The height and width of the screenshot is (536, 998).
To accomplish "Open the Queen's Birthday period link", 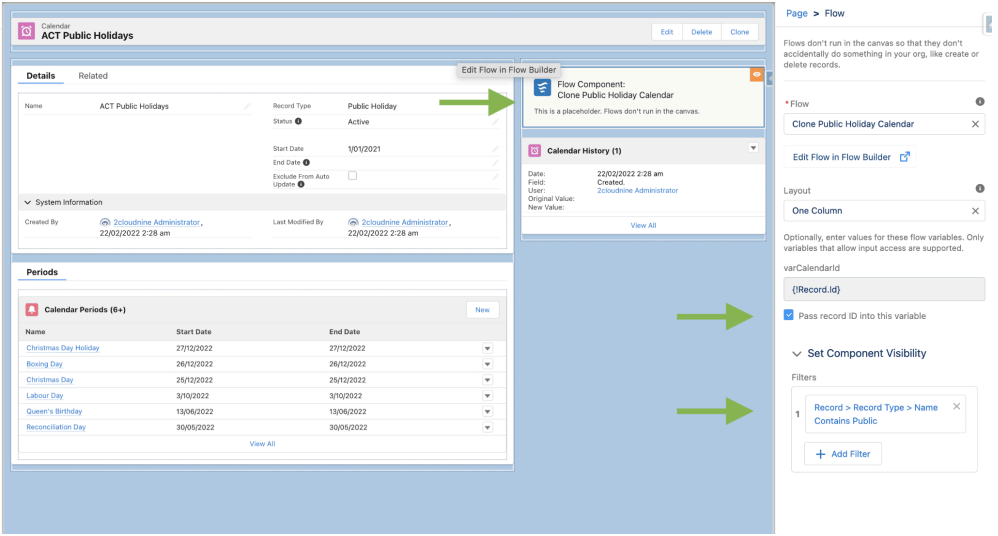I will [x=54, y=411].
